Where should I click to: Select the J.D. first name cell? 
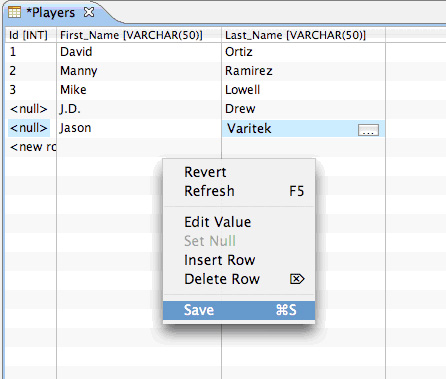pyautogui.click(x=139, y=109)
